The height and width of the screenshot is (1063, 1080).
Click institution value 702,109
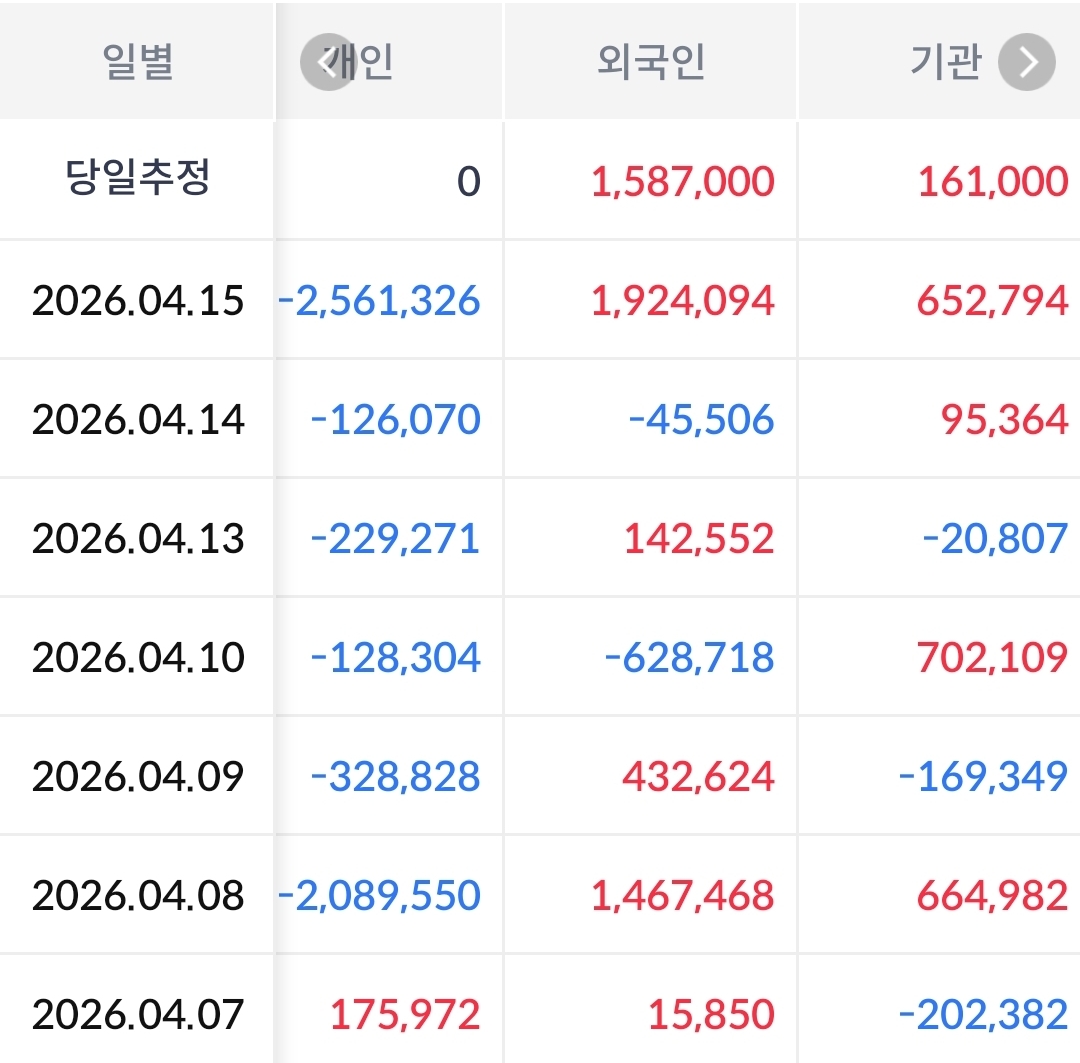point(992,657)
